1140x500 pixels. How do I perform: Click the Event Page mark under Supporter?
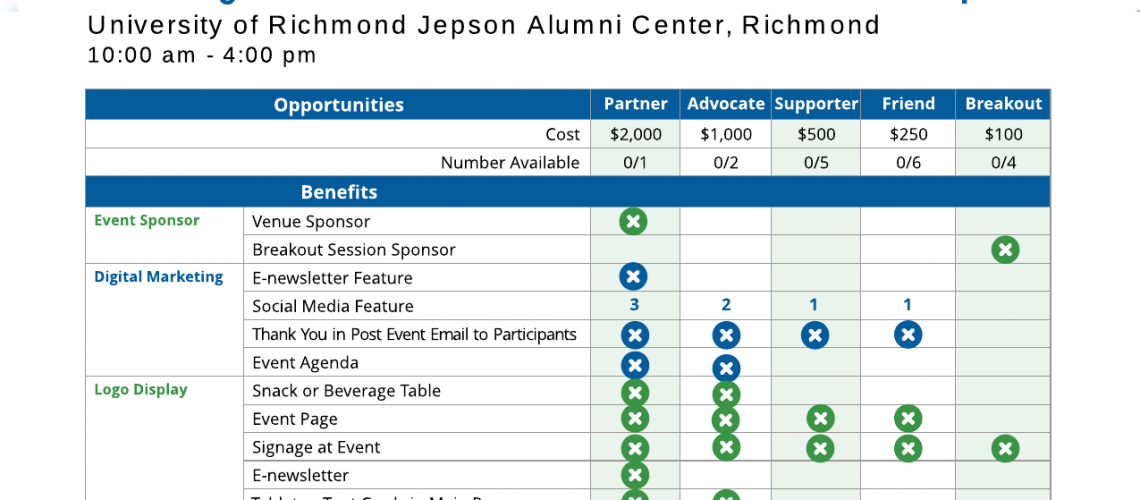click(x=820, y=419)
